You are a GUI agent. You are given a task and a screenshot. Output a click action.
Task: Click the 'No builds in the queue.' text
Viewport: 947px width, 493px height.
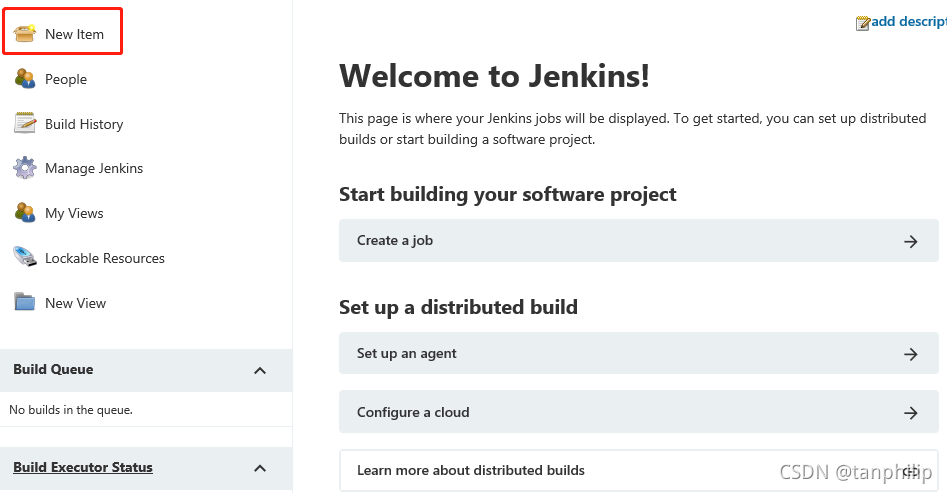pyautogui.click(x=71, y=410)
